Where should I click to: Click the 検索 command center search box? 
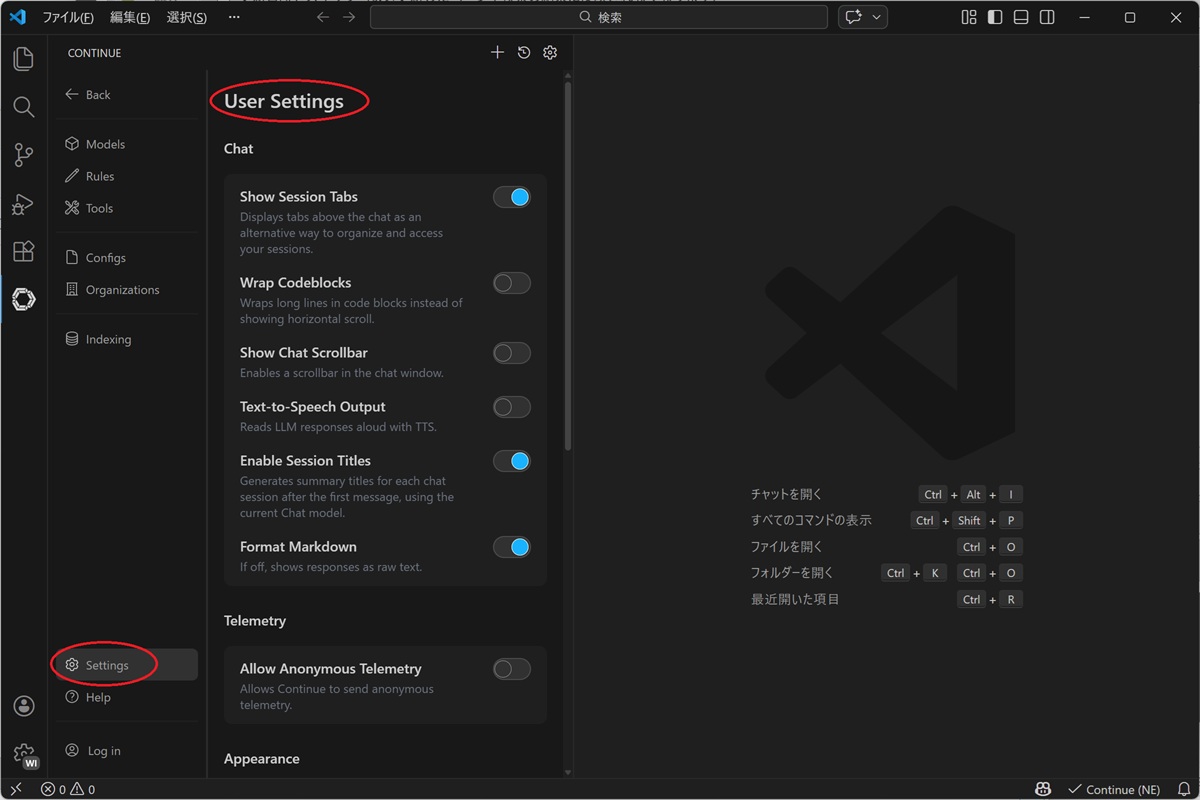pyautogui.click(x=599, y=17)
